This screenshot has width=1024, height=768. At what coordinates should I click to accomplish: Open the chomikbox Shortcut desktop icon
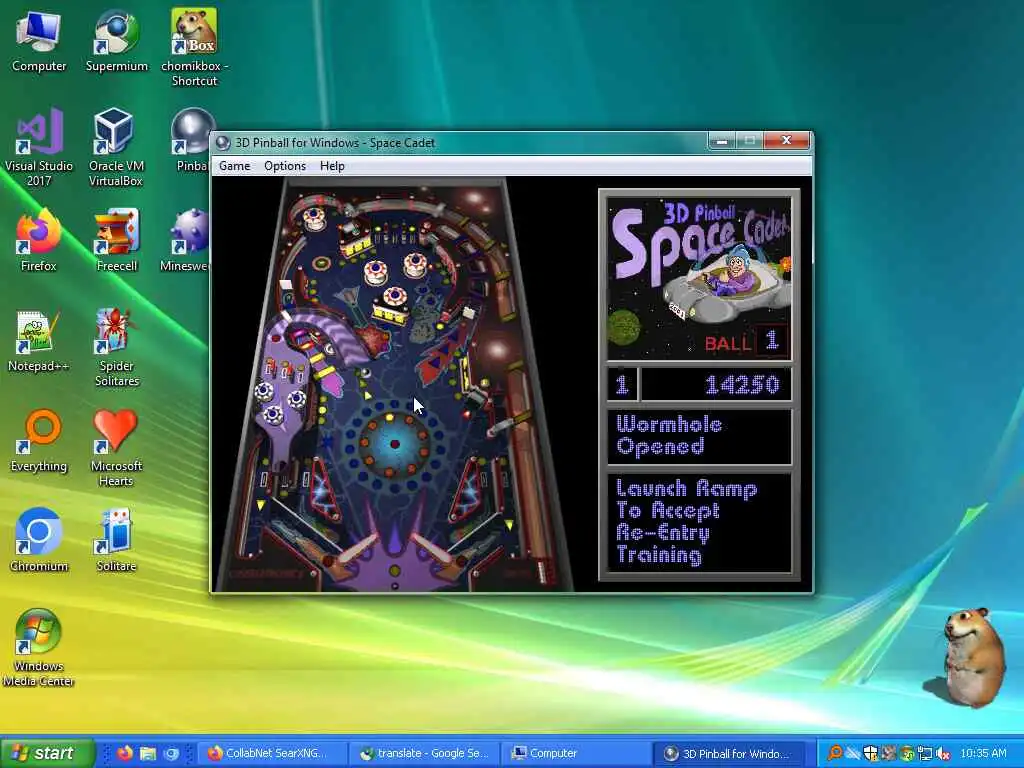tap(194, 47)
